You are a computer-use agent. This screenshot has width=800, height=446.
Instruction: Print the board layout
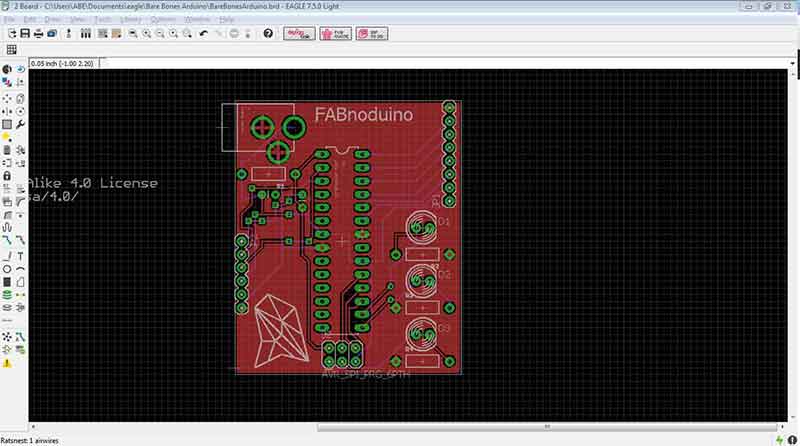(x=38, y=34)
